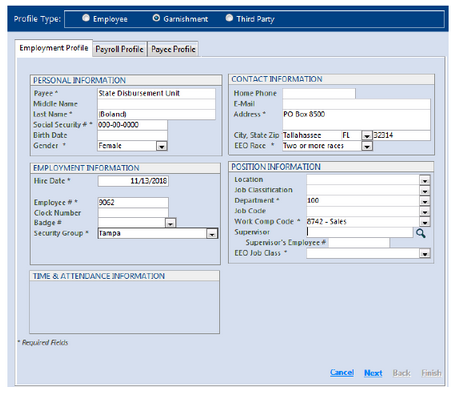Click the Birth Date field

point(132,135)
